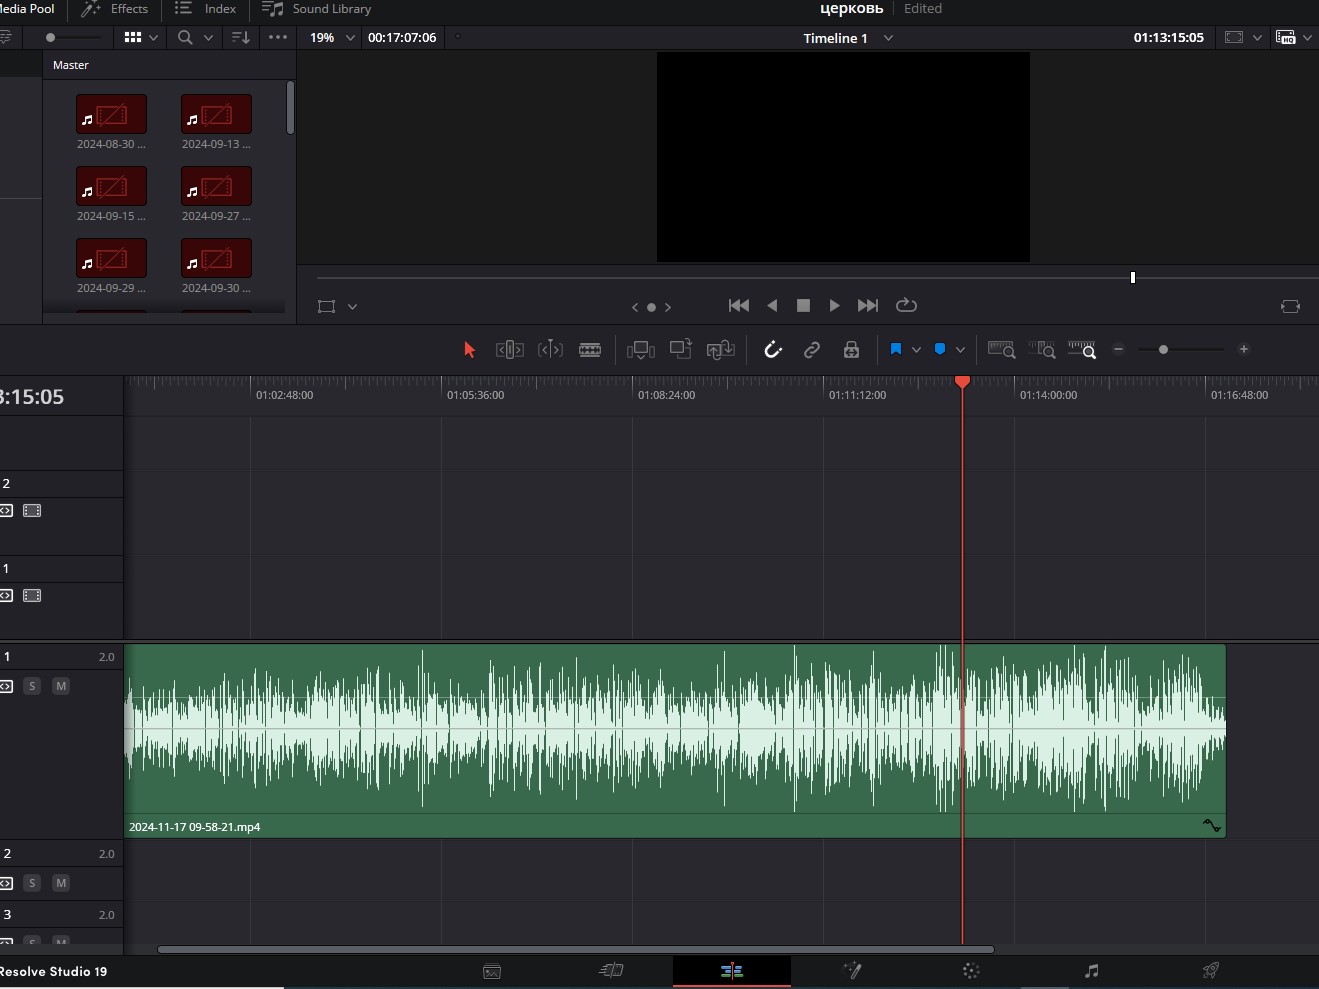Open media pool search with magnifier icon
1319x989 pixels.
click(x=185, y=37)
